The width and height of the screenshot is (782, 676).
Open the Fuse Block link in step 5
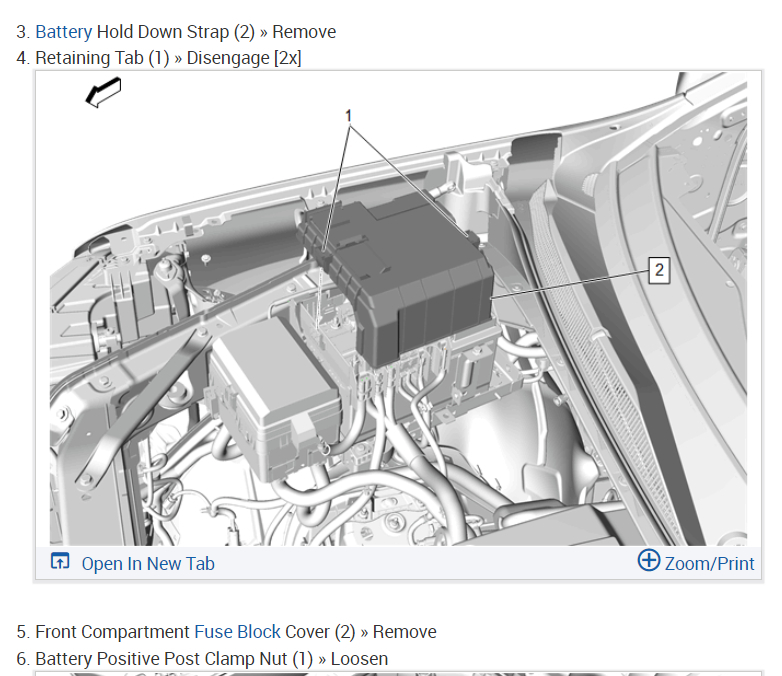(237, 632)
